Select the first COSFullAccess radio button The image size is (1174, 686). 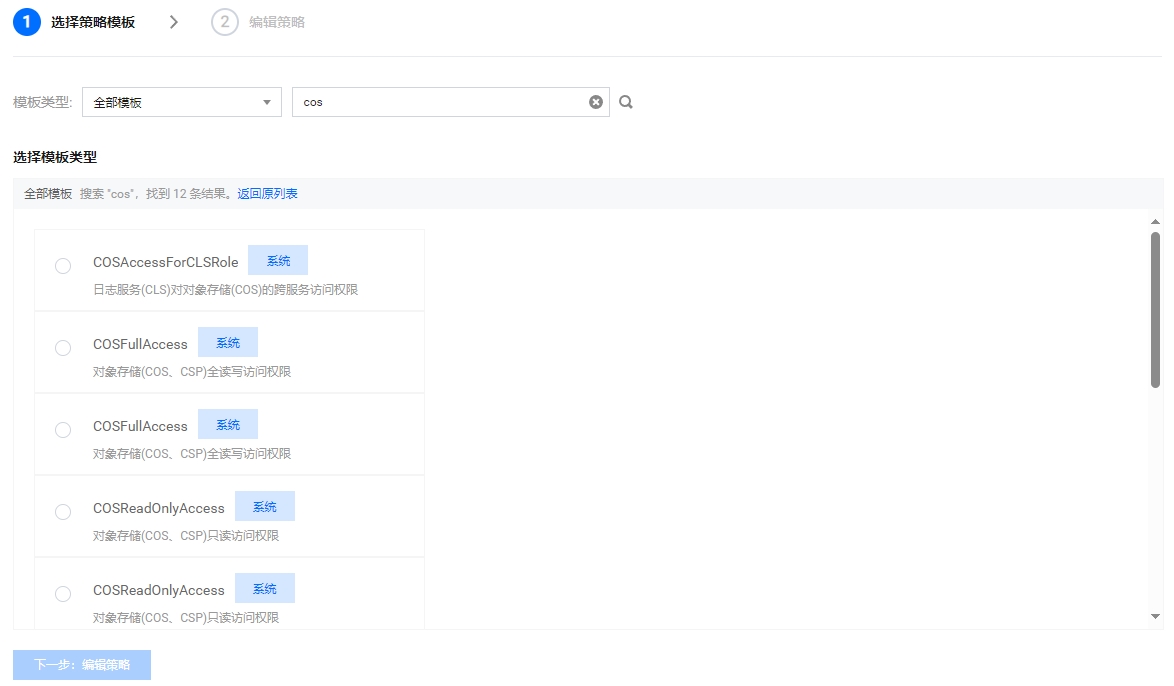(x=63, y=348)
